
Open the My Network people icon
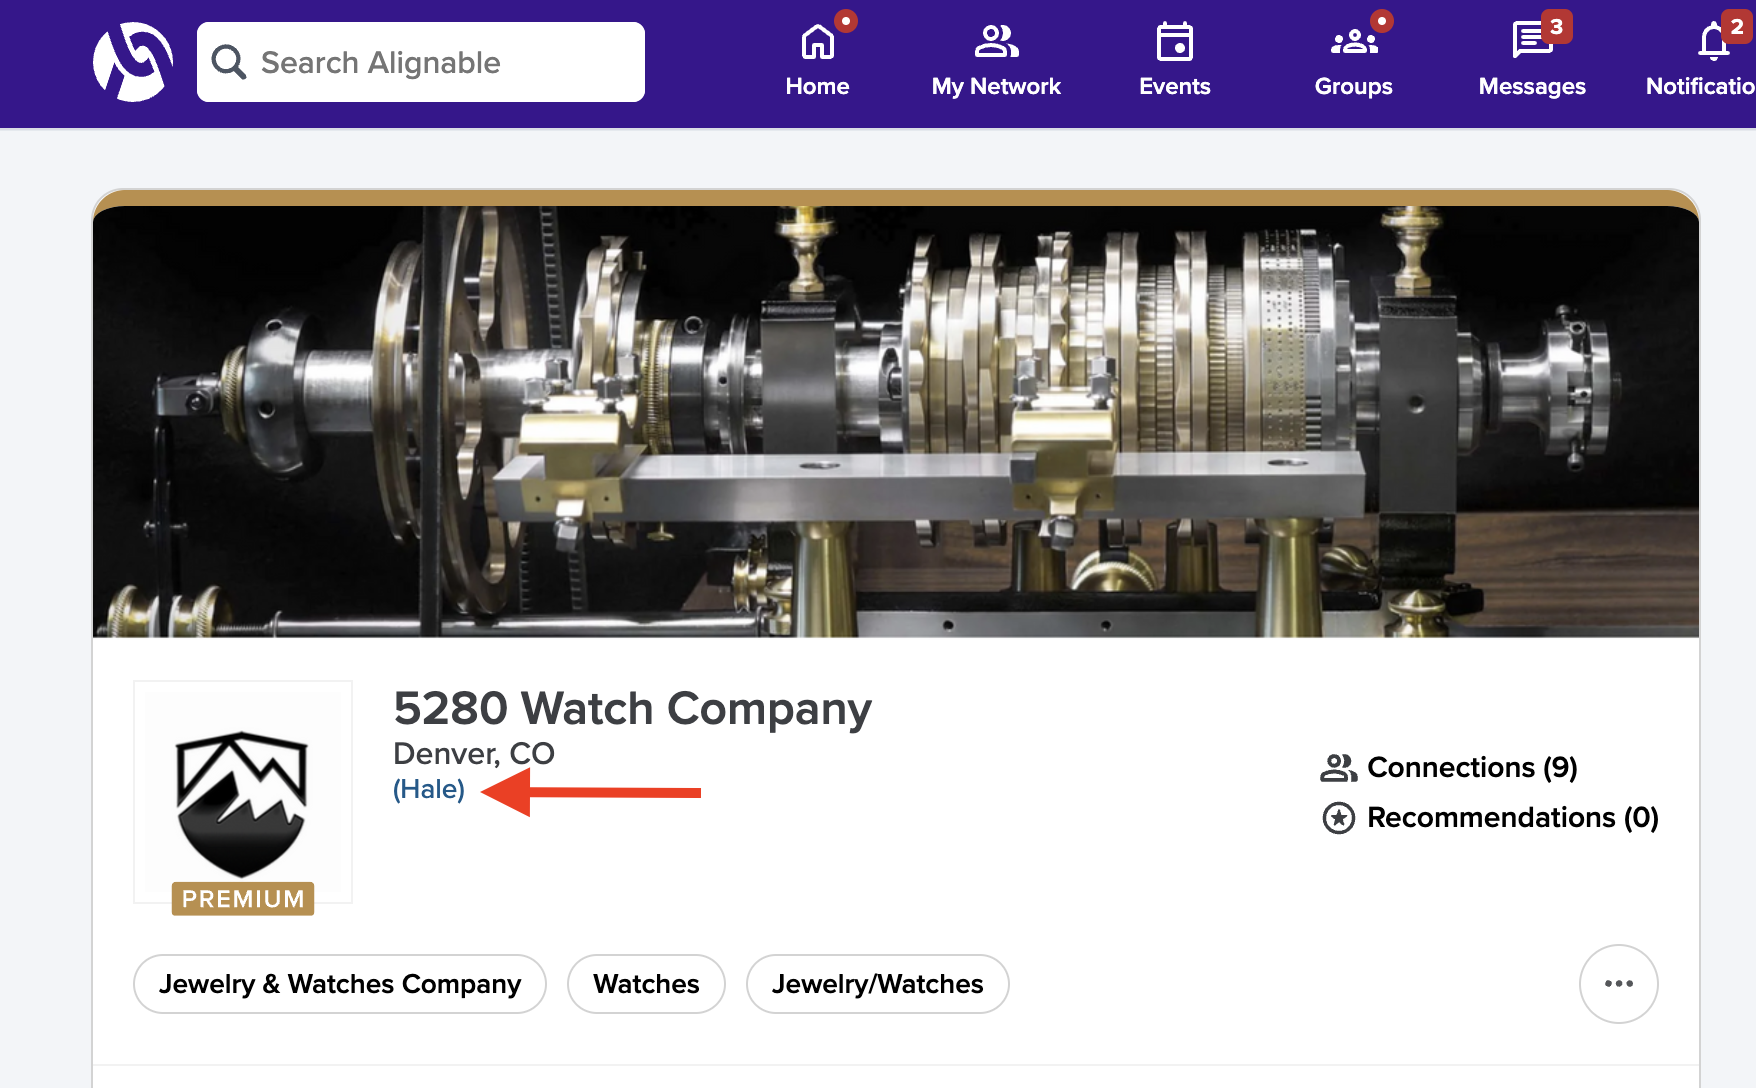pyautogui.click(x=996, y=41)
